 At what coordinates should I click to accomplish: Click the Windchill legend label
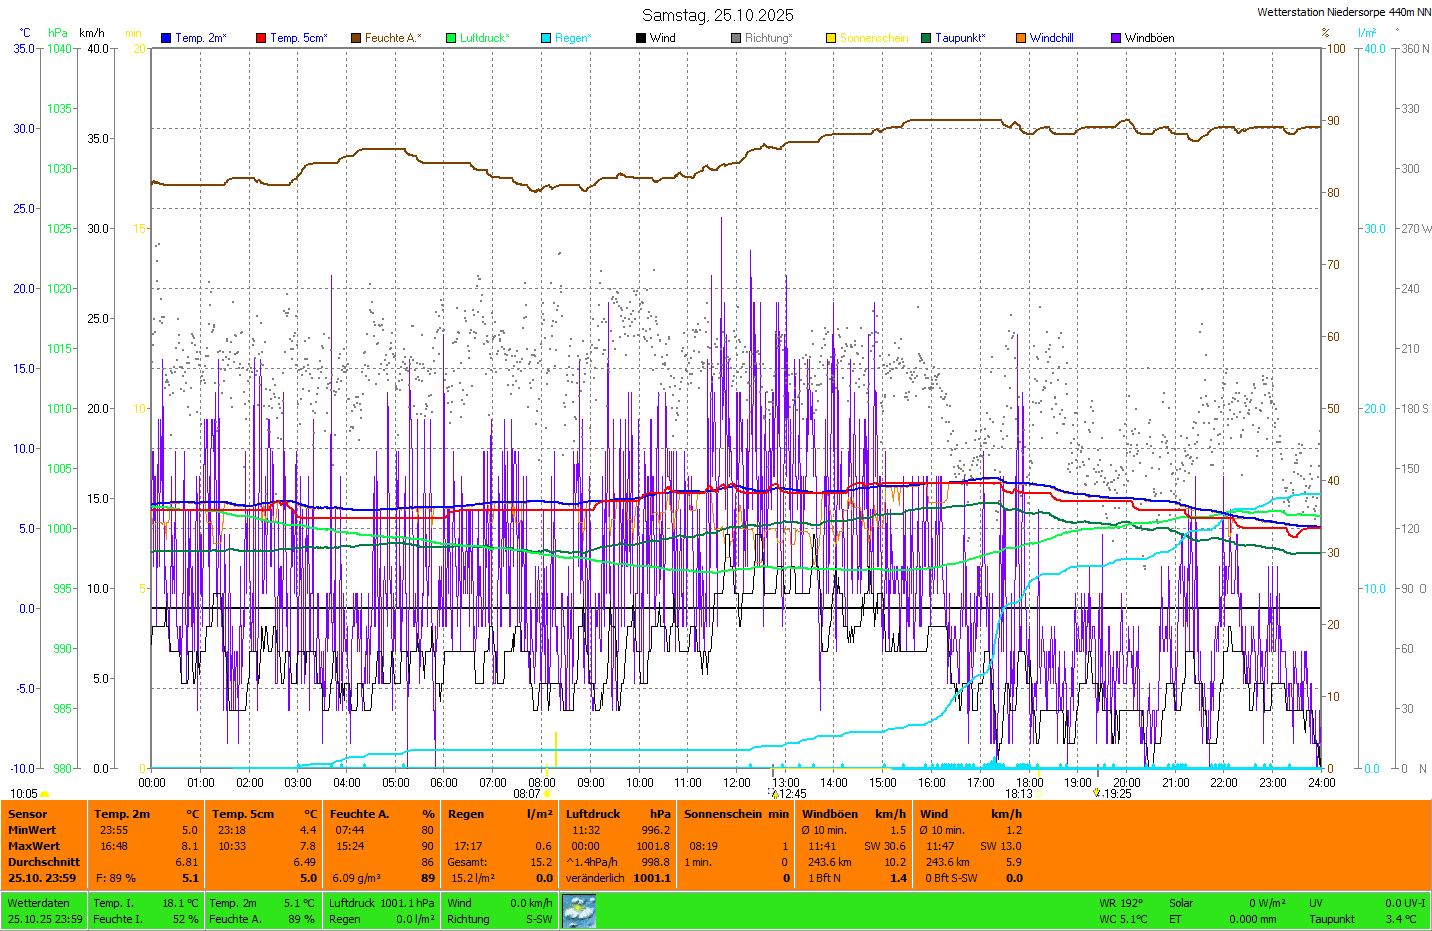pos(1051,38)
